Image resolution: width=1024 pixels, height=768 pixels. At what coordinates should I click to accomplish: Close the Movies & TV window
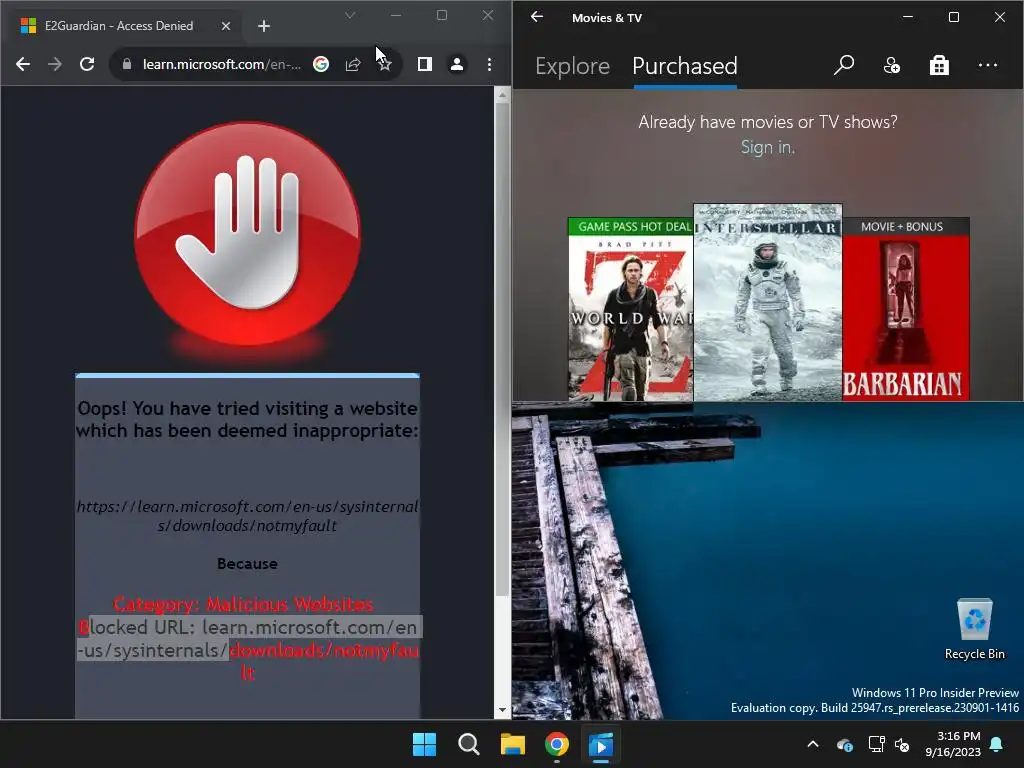coord(999,17)
